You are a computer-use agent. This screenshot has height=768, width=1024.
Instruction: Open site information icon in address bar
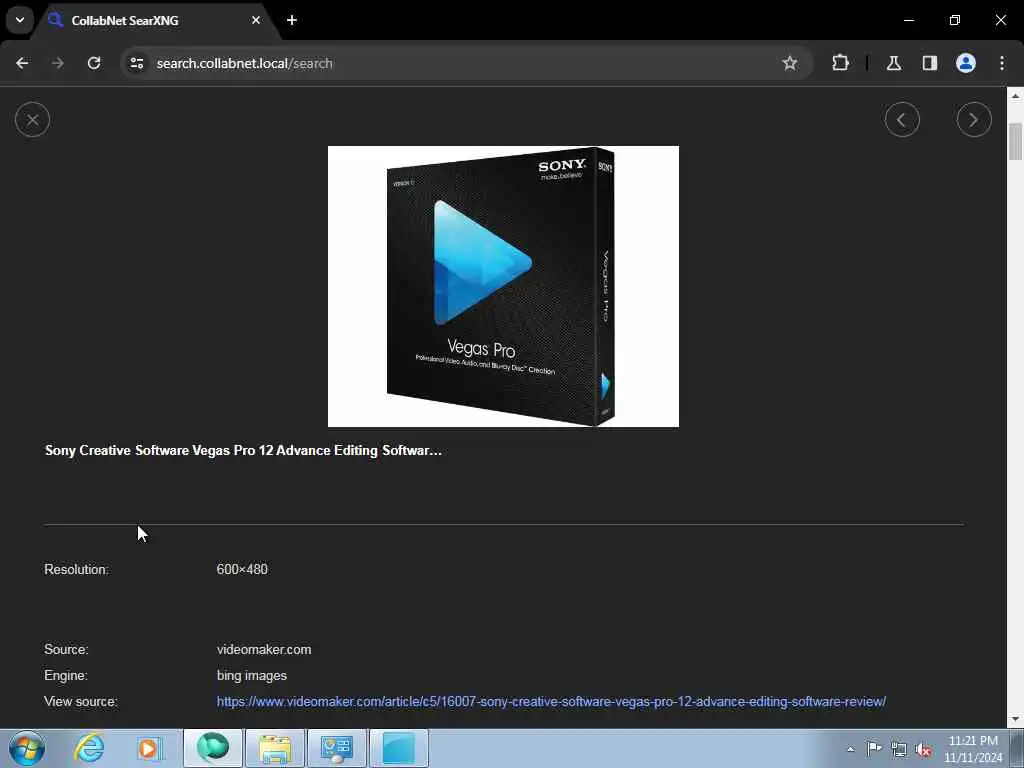click(x=136, y=63)
